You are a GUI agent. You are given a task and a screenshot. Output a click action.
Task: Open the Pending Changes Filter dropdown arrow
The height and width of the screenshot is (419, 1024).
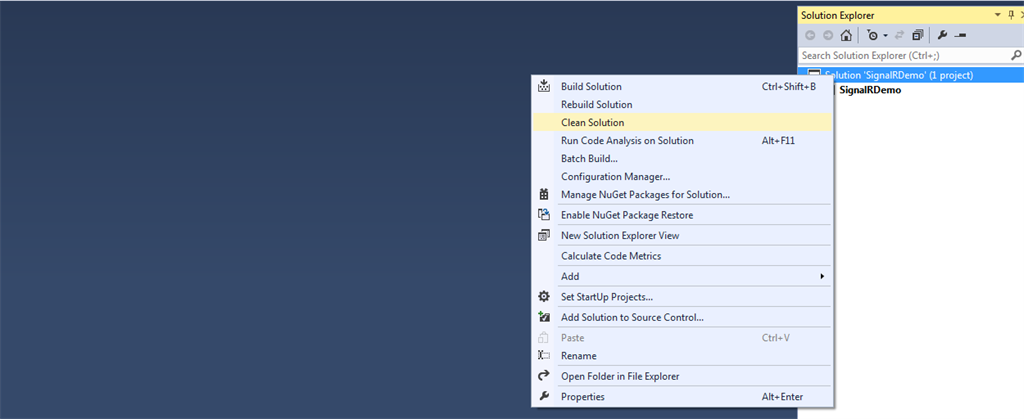885,35
